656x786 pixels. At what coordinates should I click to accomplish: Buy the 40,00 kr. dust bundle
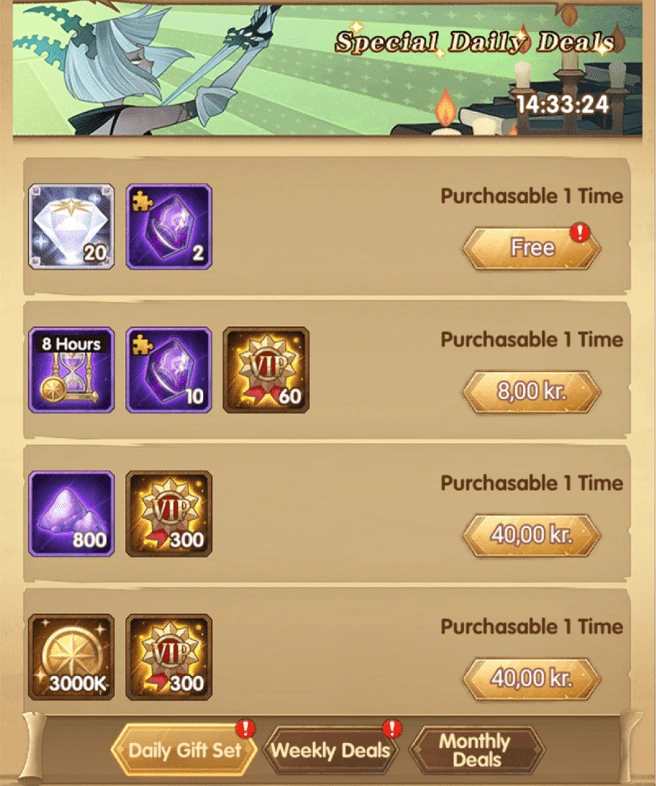pyautogui.click(x=532, y=535)
